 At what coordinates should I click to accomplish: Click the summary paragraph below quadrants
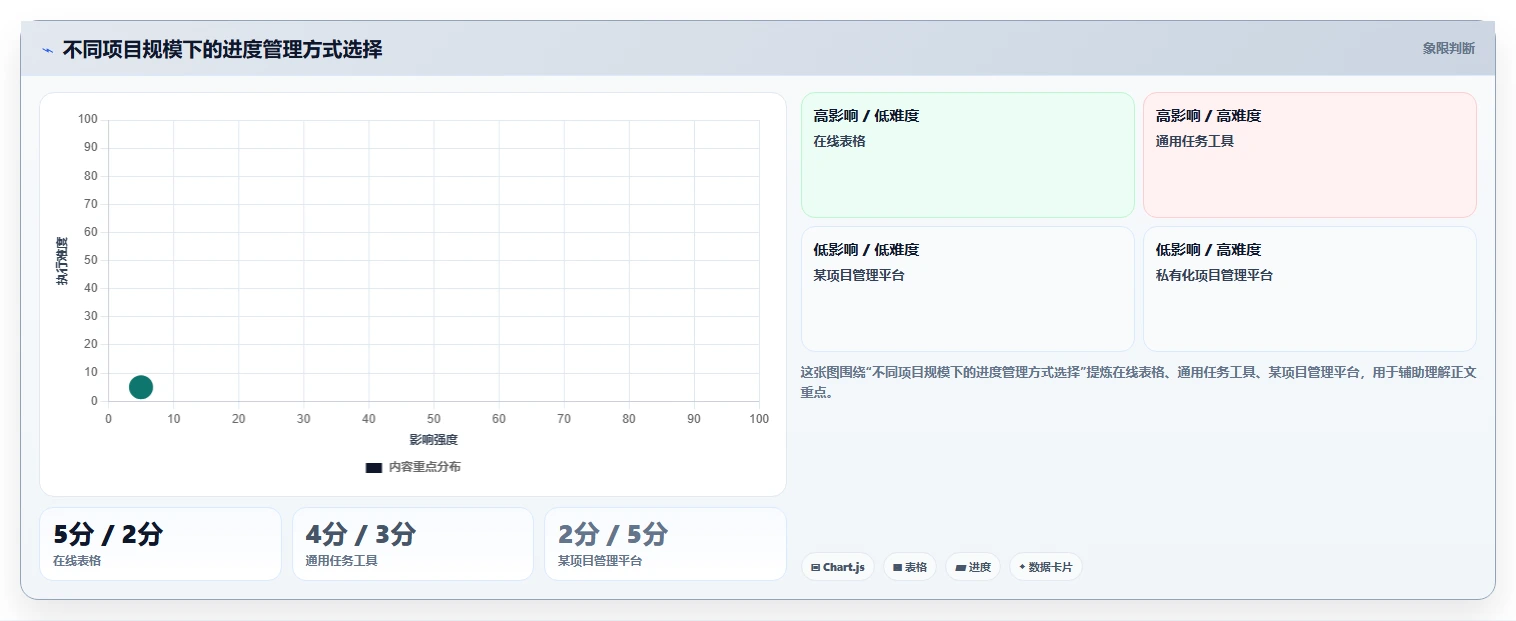[1139, 382]
